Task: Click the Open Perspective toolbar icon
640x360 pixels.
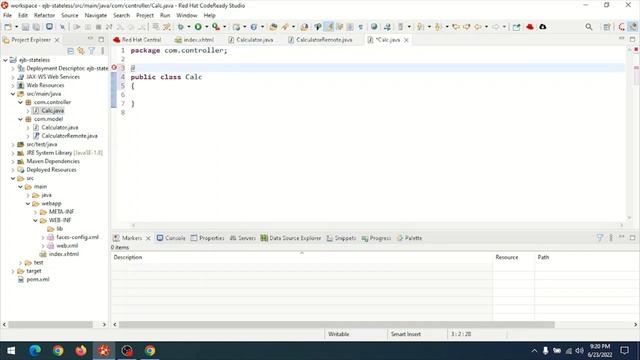Action: (607, 27)
